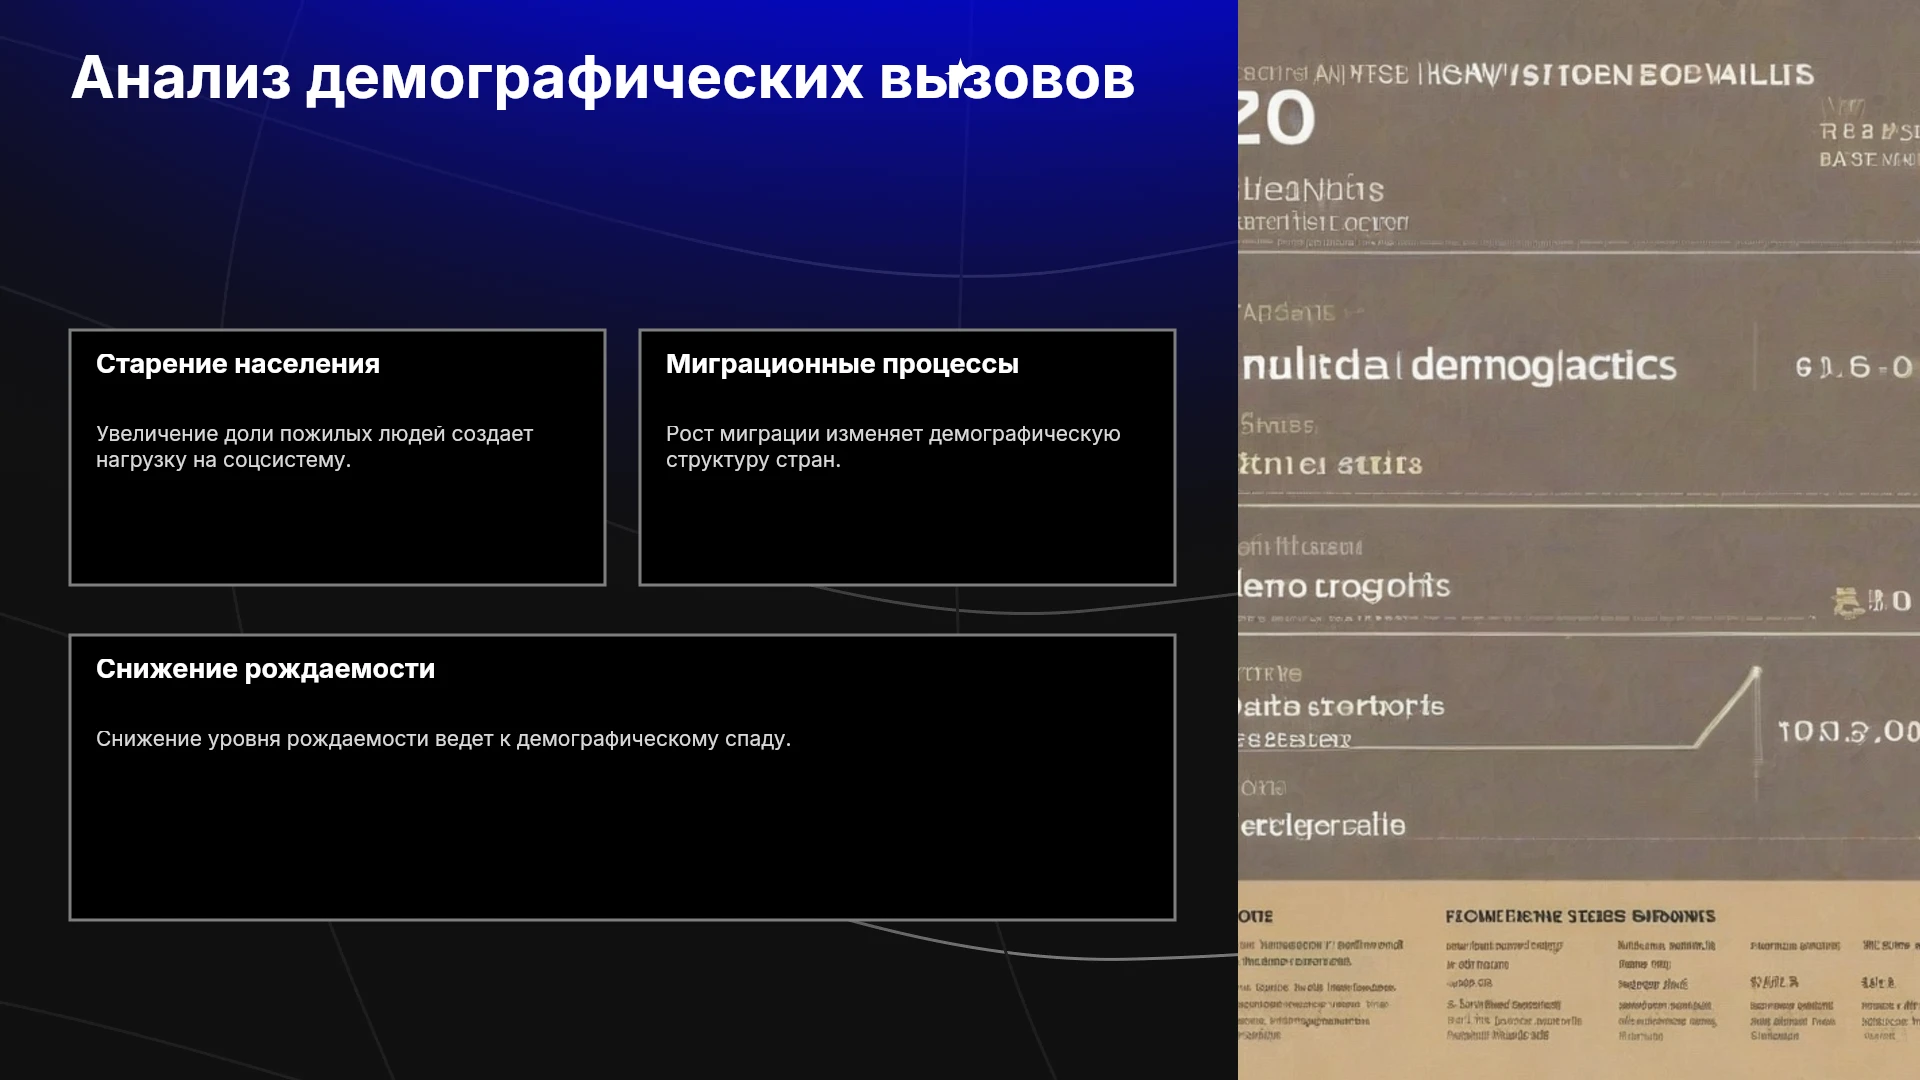
Task: Click the 'nulitdal demoglactics' label in the image
Action: pyautogui.click(x=1458, y=366)
